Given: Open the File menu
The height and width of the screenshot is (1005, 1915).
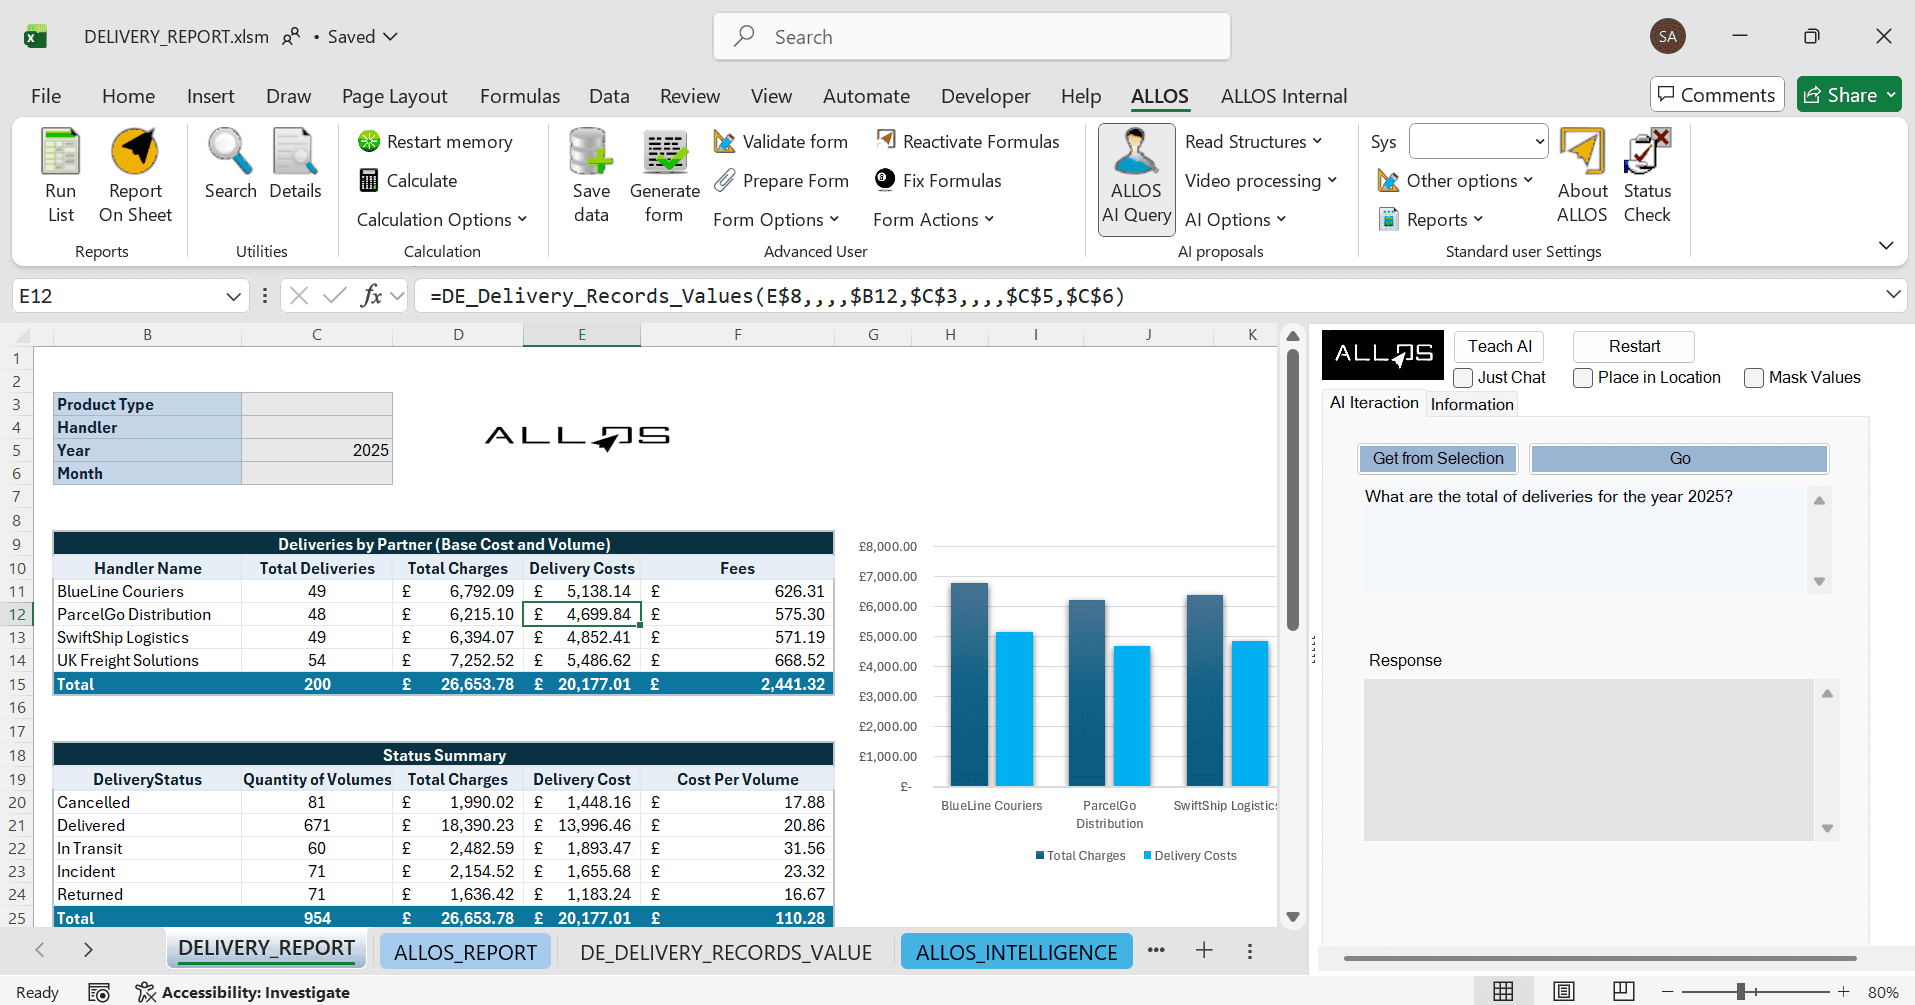Looking at the screenshot, I should click(46, 96).
